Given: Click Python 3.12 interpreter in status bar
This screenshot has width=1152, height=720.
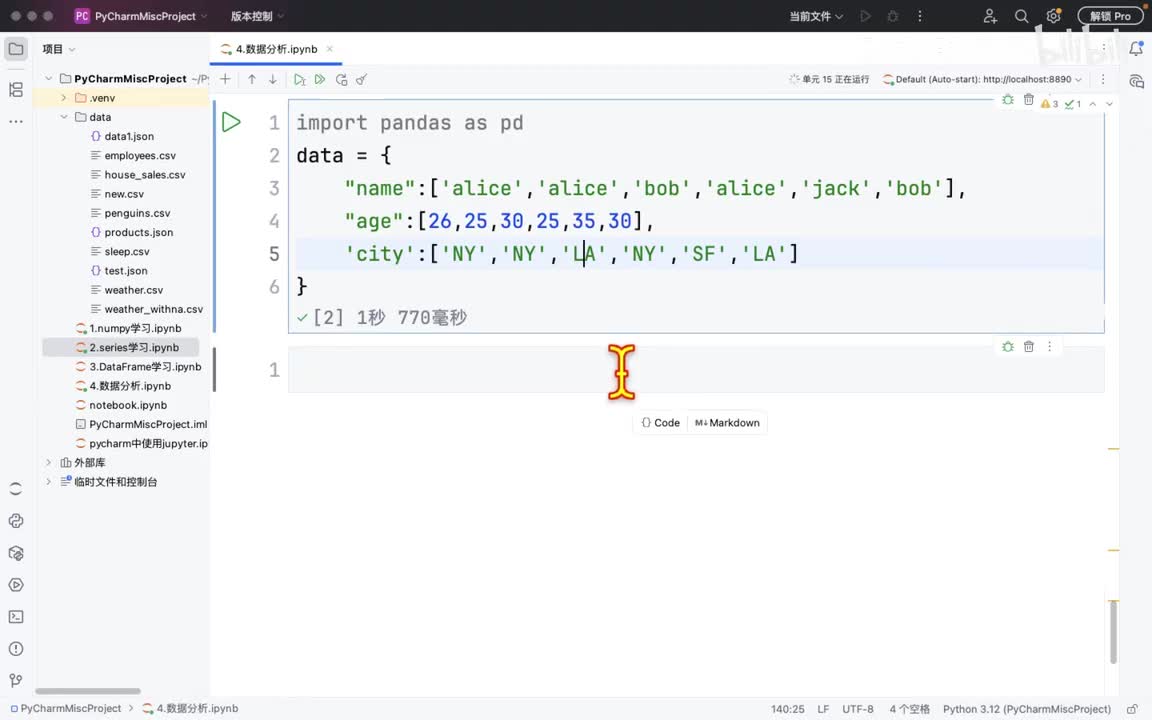Looking at the screenshot, I should [x=1026, y=709].
